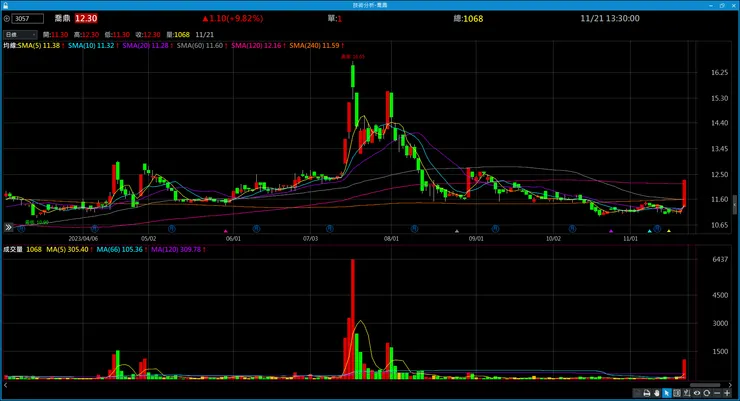
Task: Click the monthly marker near 07/03 date
Action: click(330, 228)
